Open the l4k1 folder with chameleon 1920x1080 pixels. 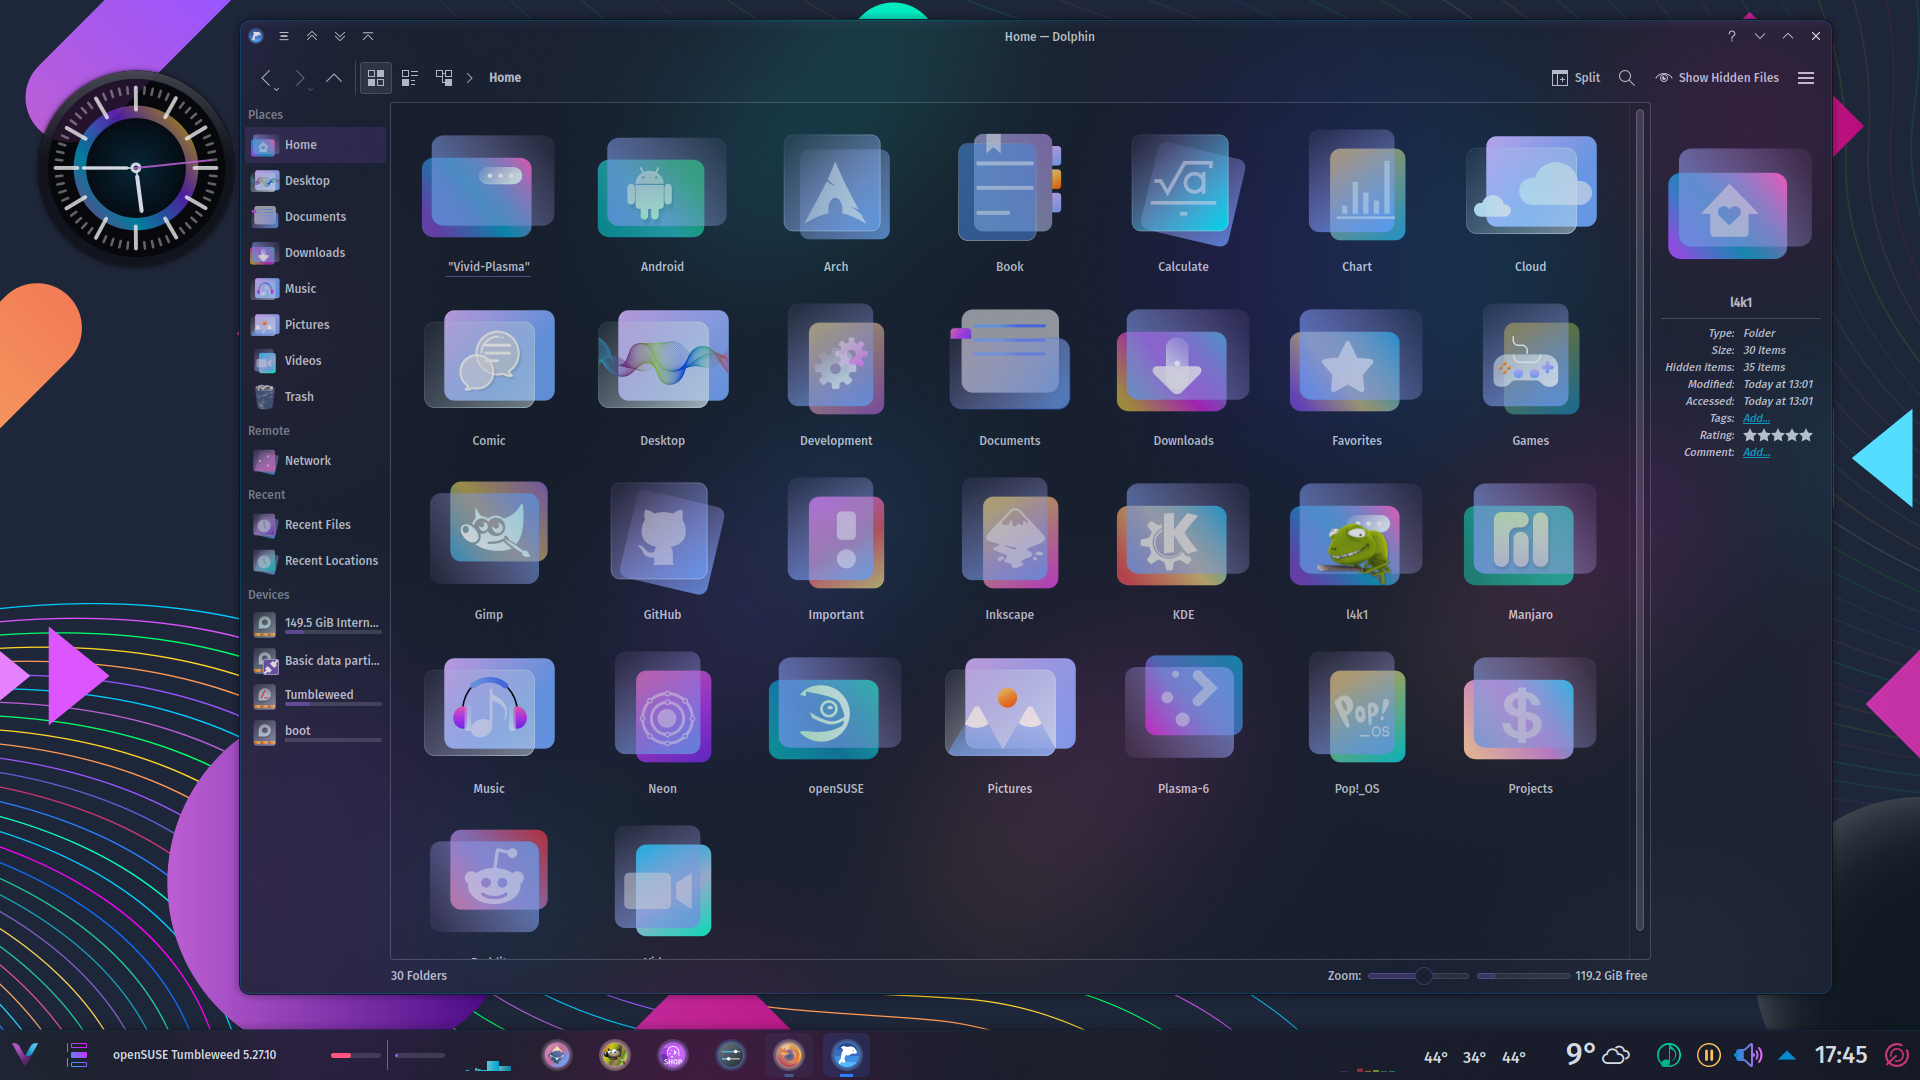(1357, 552)
